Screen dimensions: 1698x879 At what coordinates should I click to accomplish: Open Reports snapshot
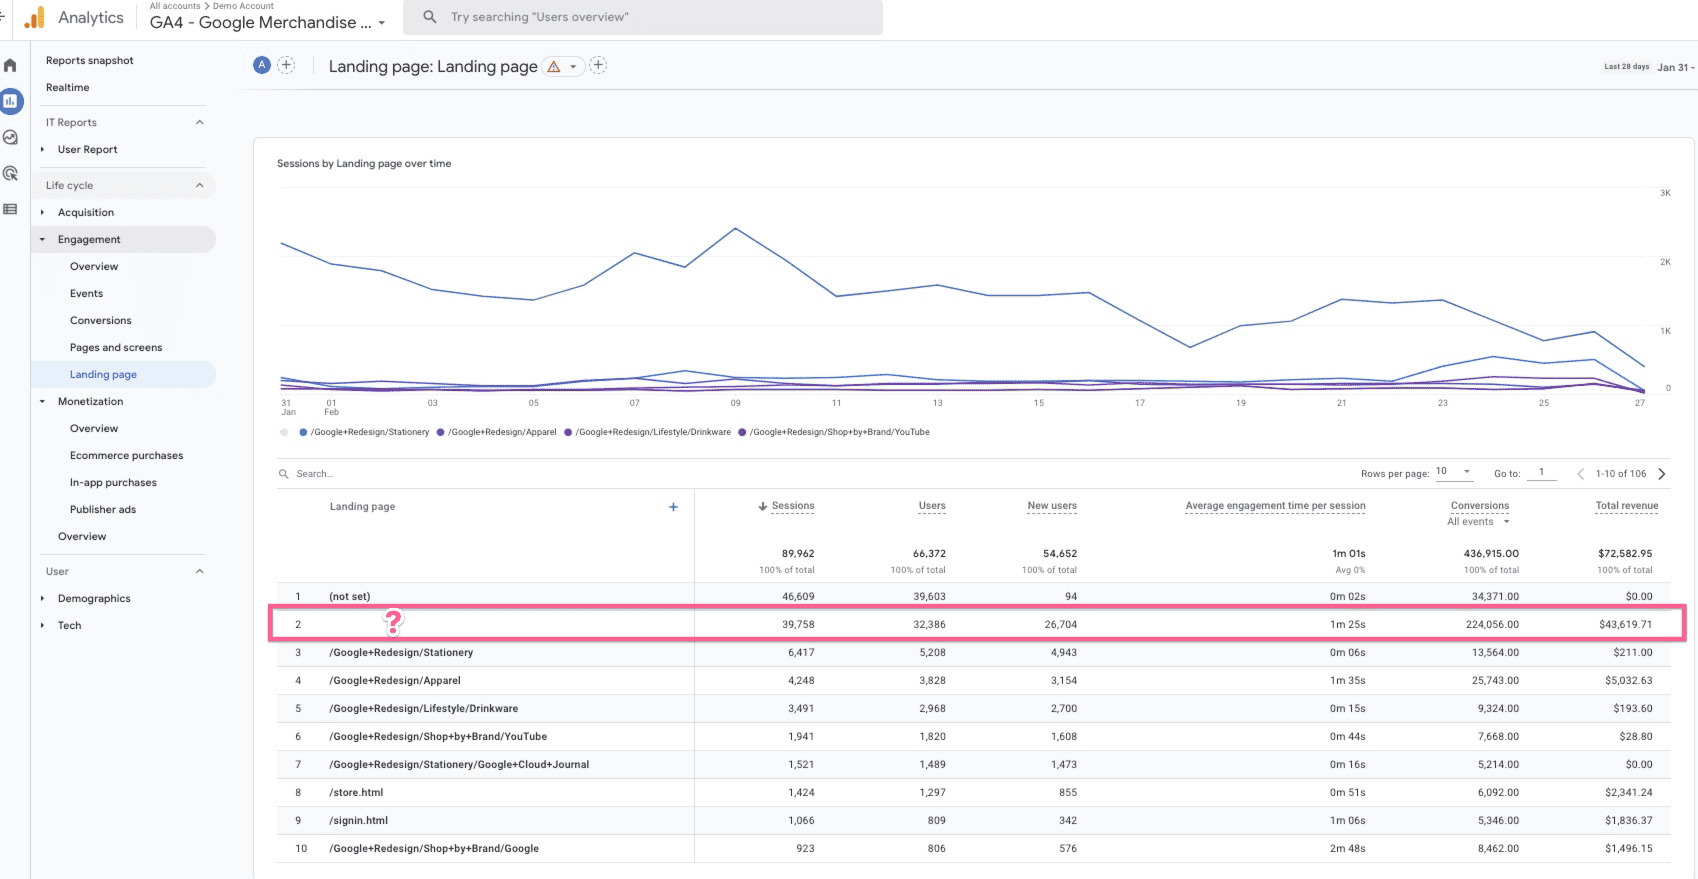click(x=90, y=60)
